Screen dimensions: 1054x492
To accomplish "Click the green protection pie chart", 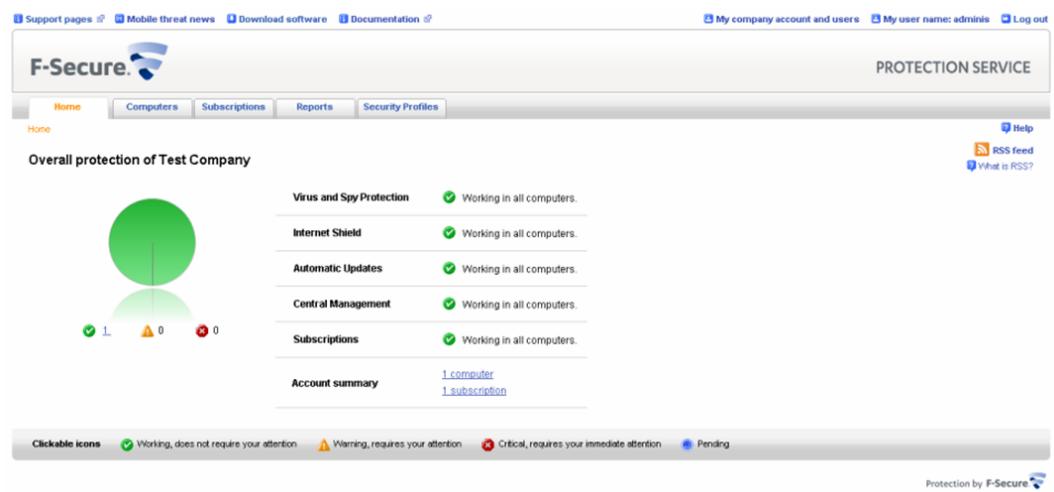I will click(152, 242).
